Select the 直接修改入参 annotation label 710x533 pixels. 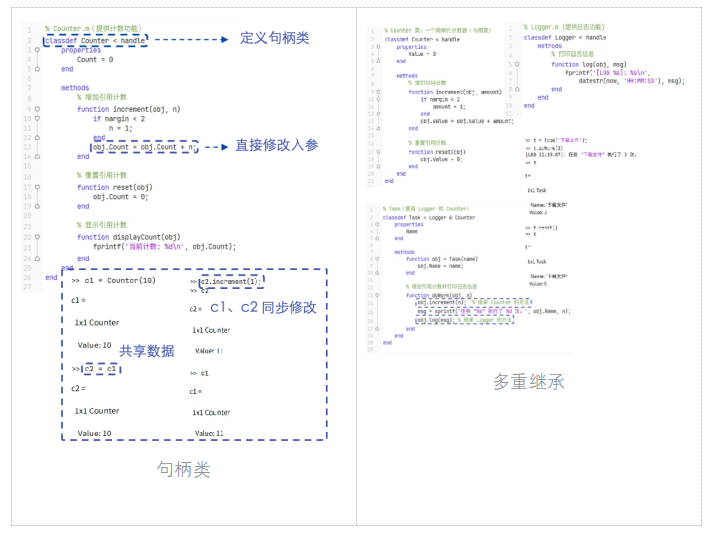(x=277, y=146)
